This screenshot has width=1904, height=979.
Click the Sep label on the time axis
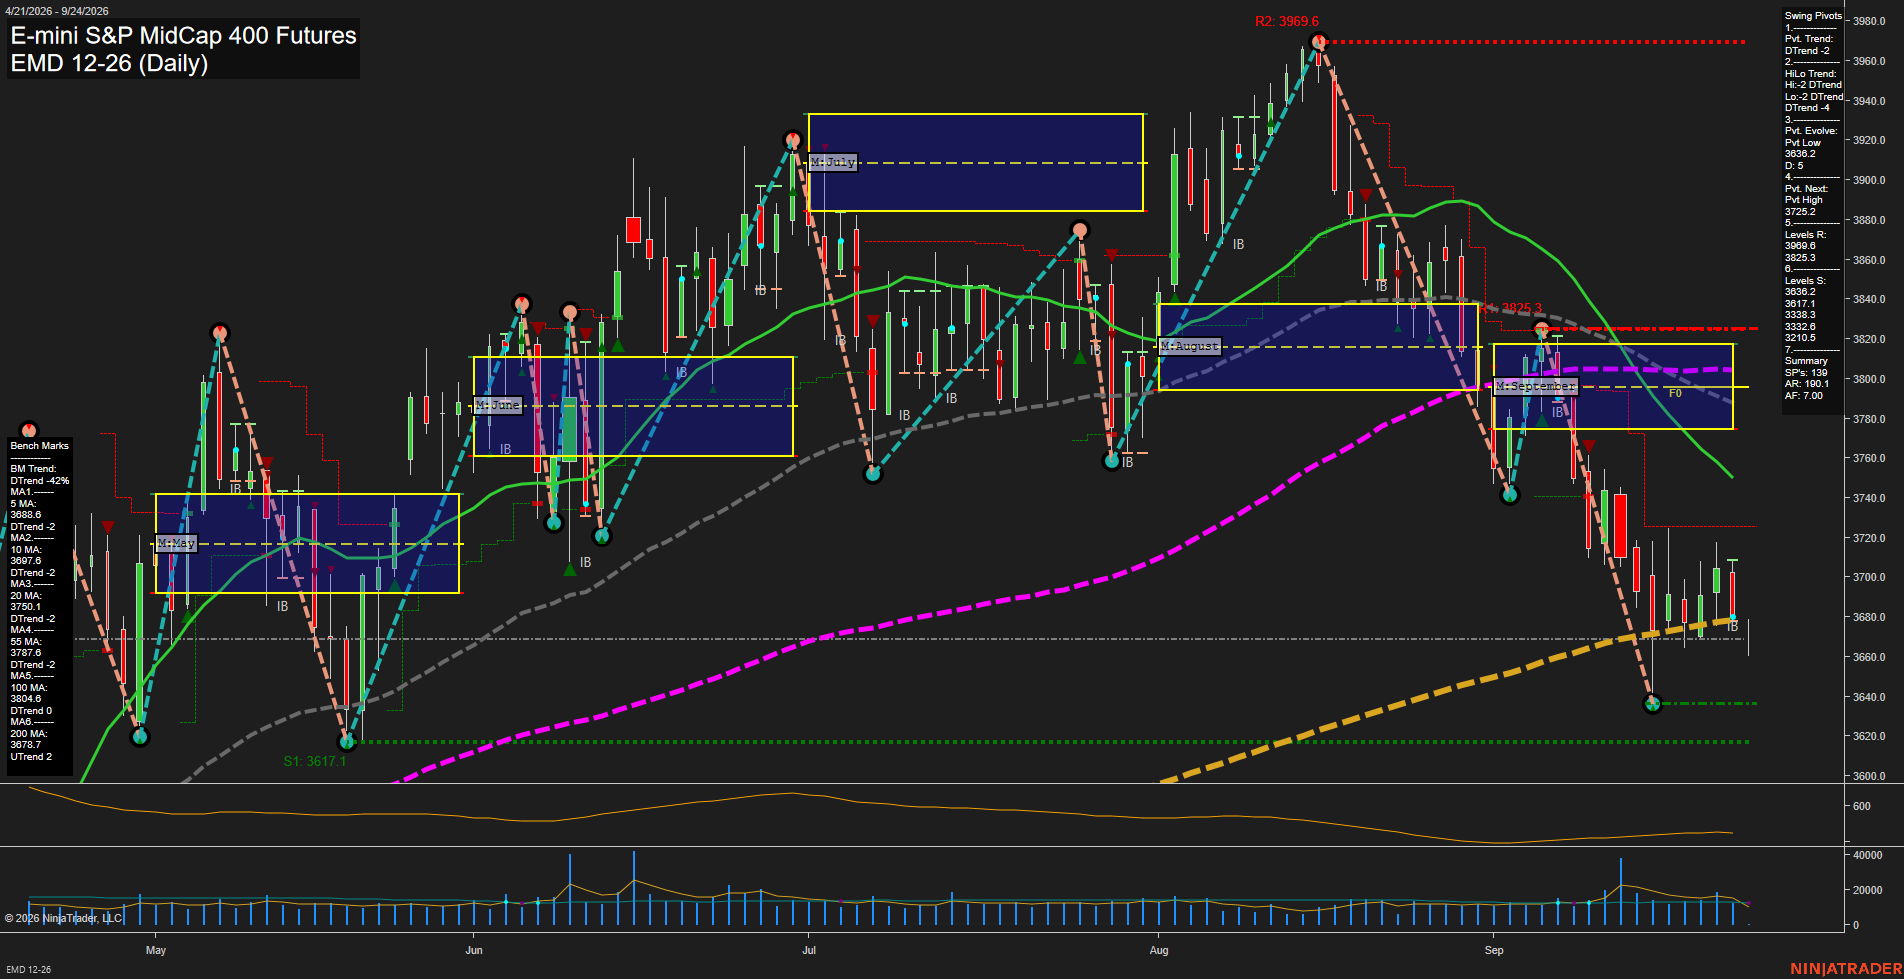[x=1494, y=950]
